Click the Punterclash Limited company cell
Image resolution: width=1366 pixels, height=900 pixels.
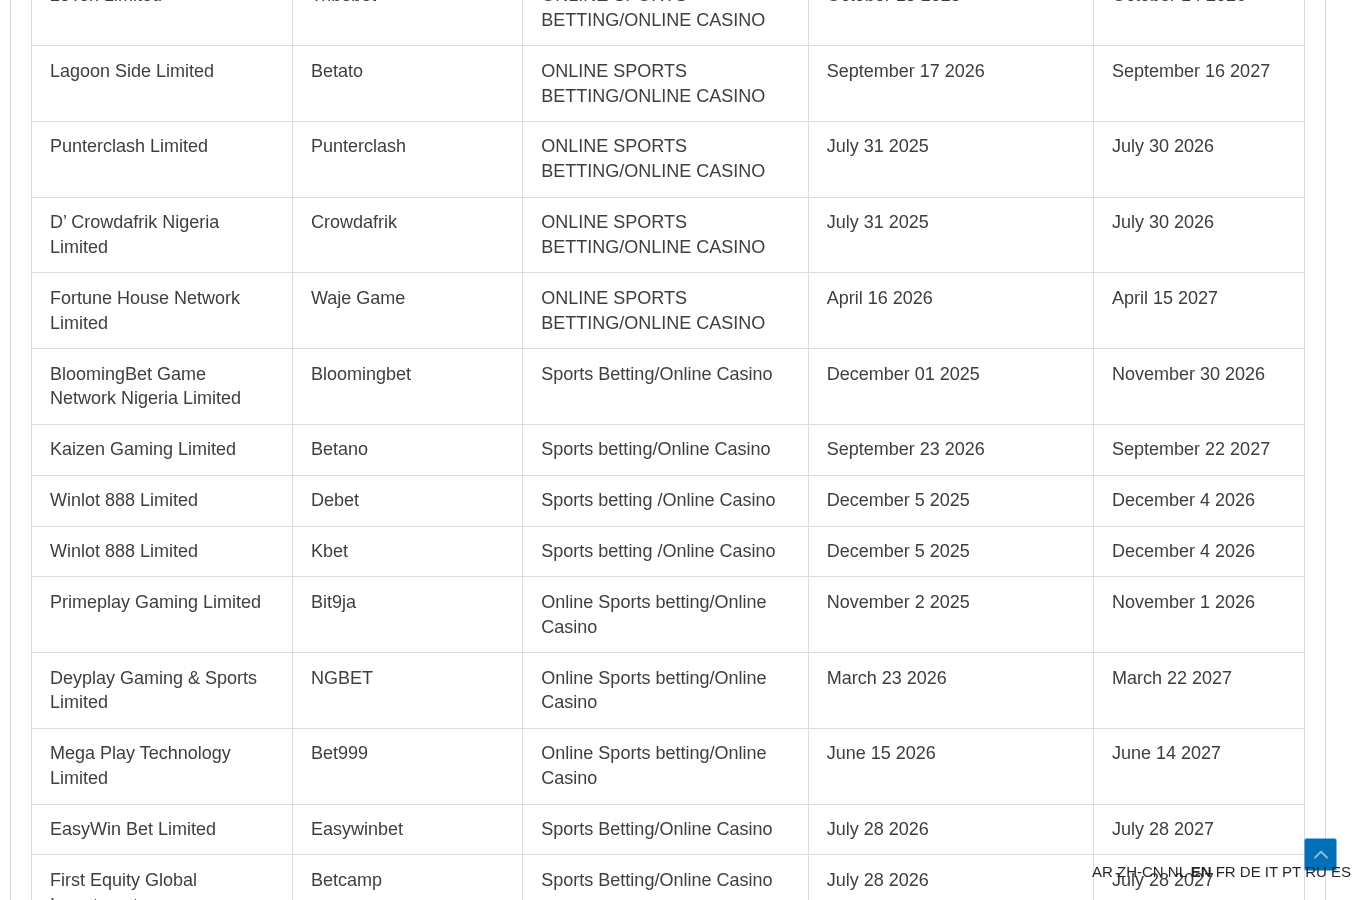point(162,159)
